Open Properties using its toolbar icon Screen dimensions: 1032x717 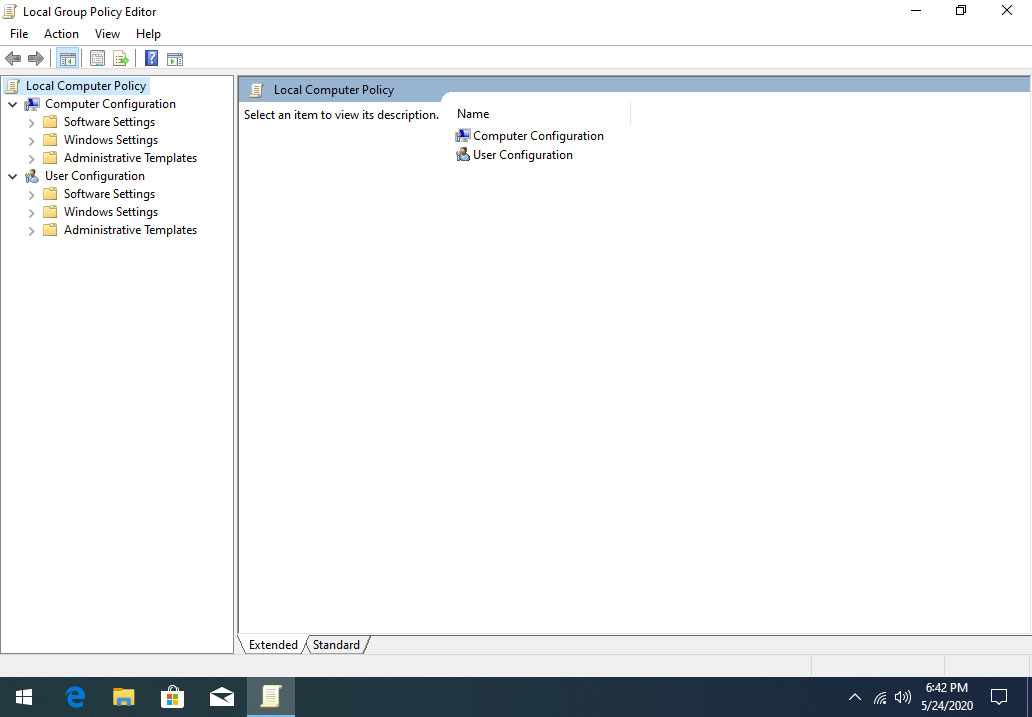tap(97, 58)
